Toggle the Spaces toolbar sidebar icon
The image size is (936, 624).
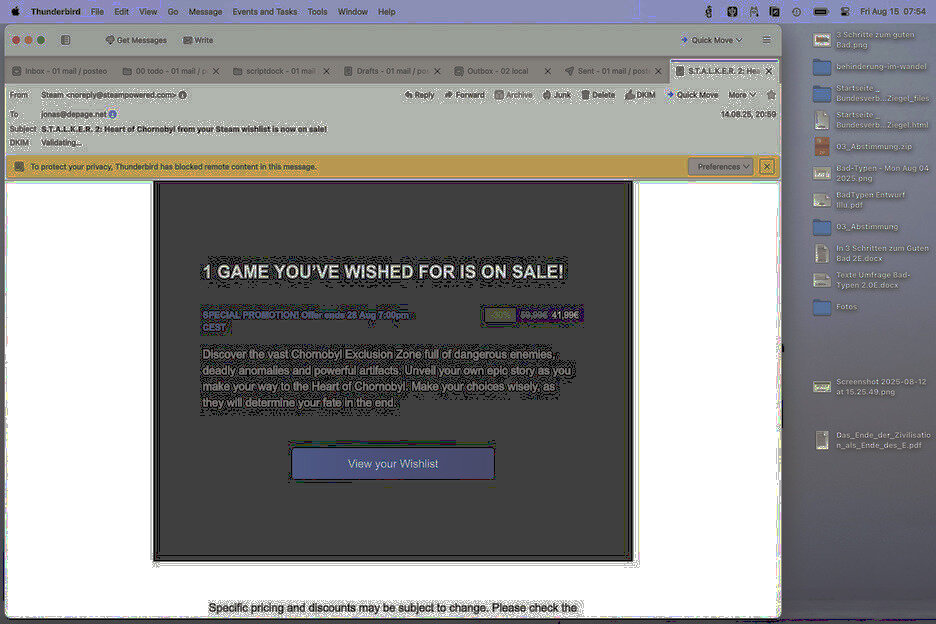65,40
